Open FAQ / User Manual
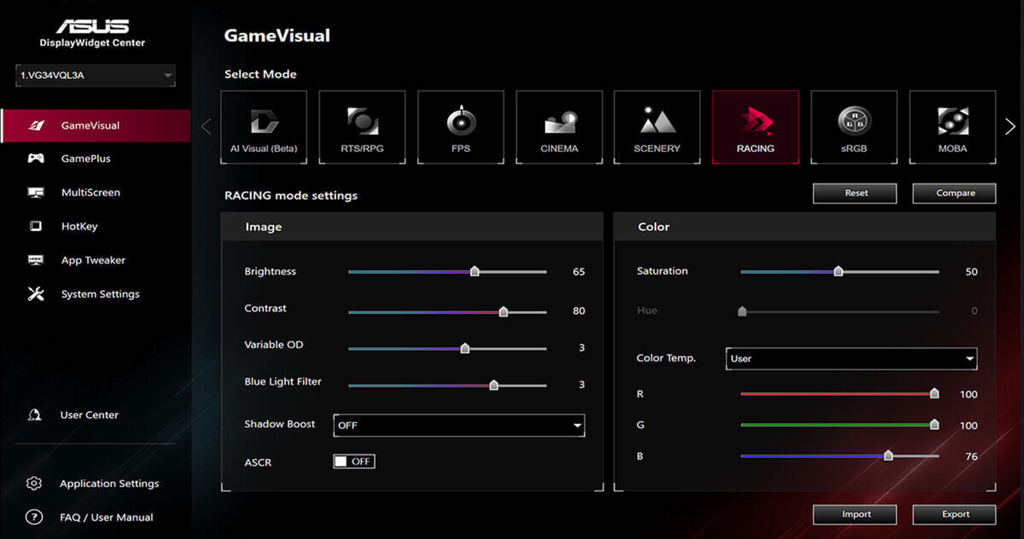 click(106, 517)
